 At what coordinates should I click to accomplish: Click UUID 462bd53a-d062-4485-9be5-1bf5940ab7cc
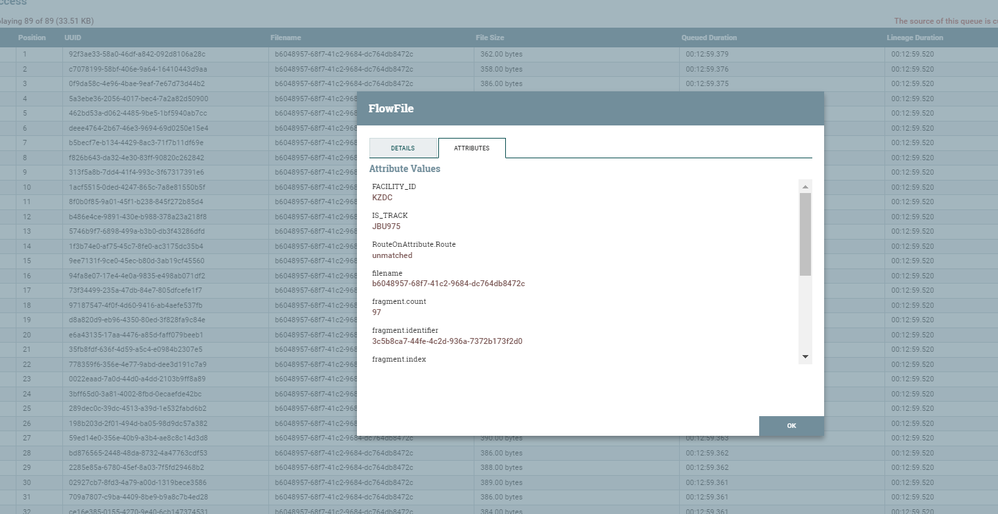pos(137,113)
